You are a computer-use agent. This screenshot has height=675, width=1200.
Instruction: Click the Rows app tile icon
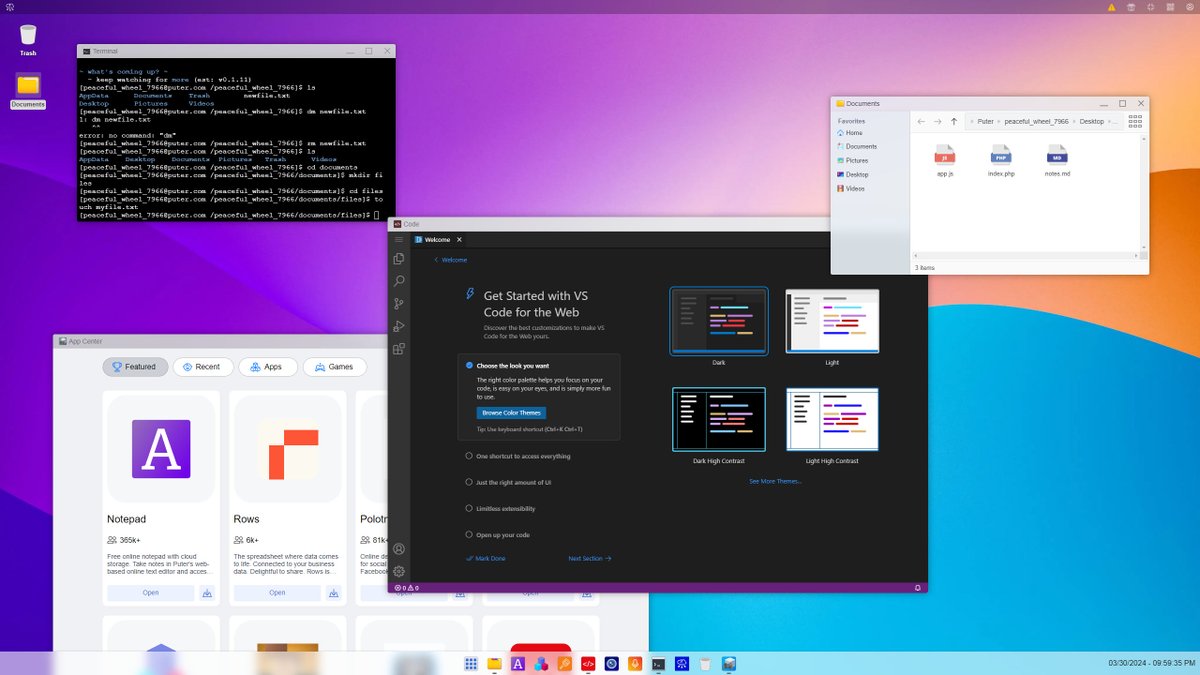tap(288, 448)
